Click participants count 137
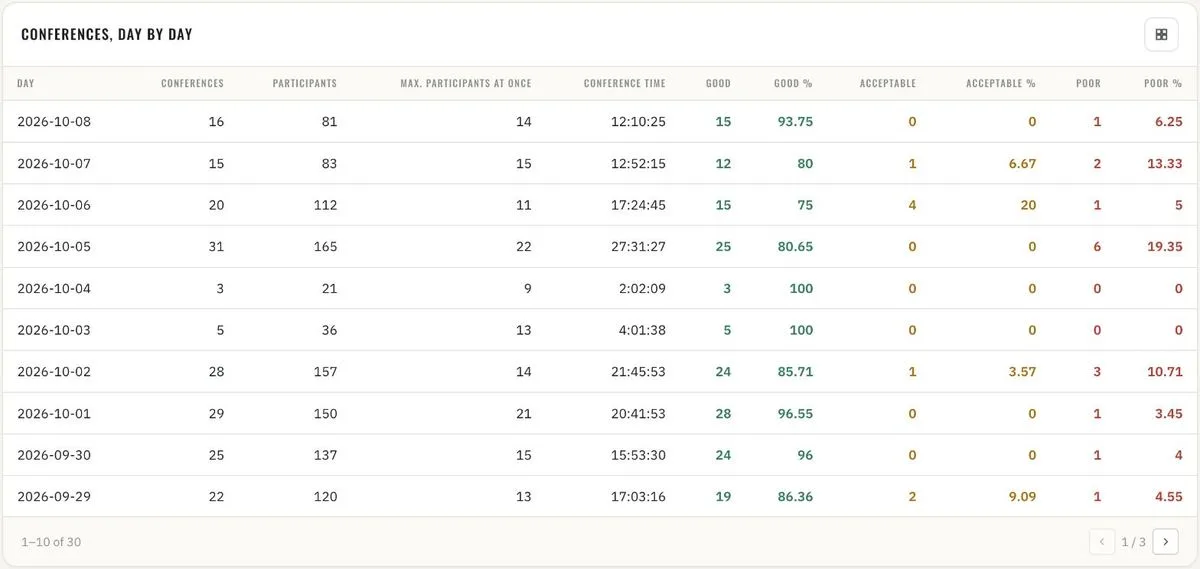This screenshot has height=569, width=1200. click(325, 455)
